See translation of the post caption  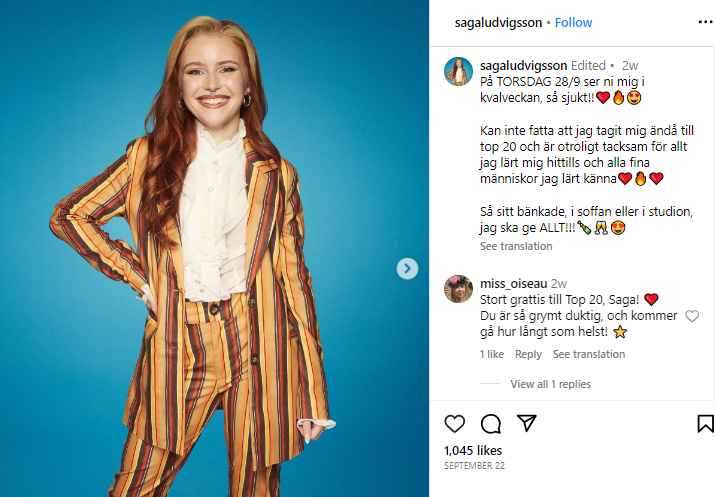(516, 246)
